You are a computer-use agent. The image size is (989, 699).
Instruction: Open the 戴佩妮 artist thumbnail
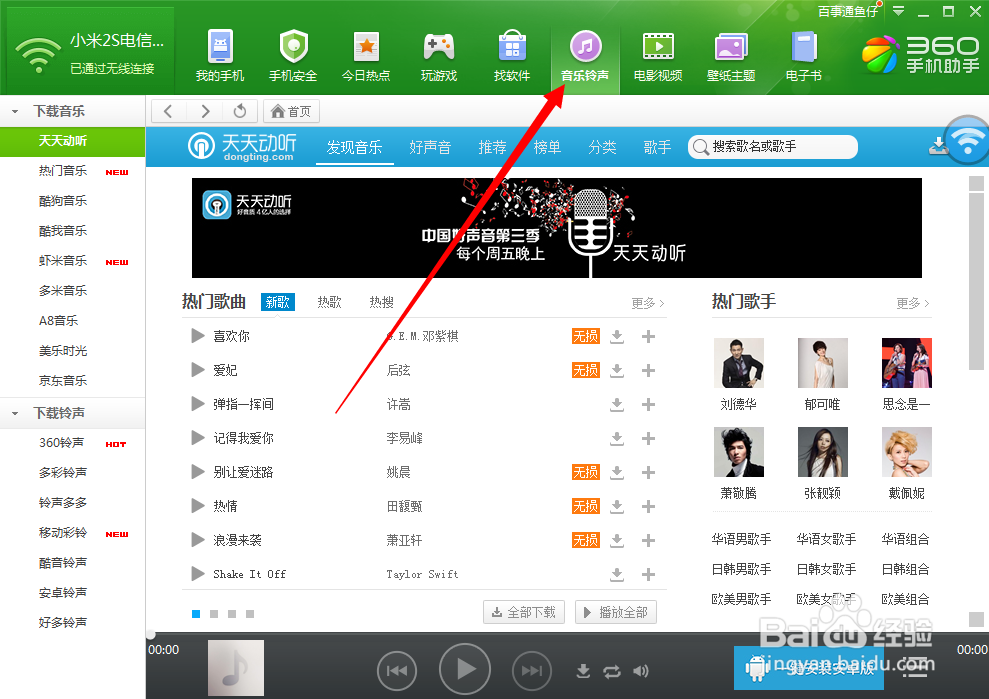pos(906,452)
